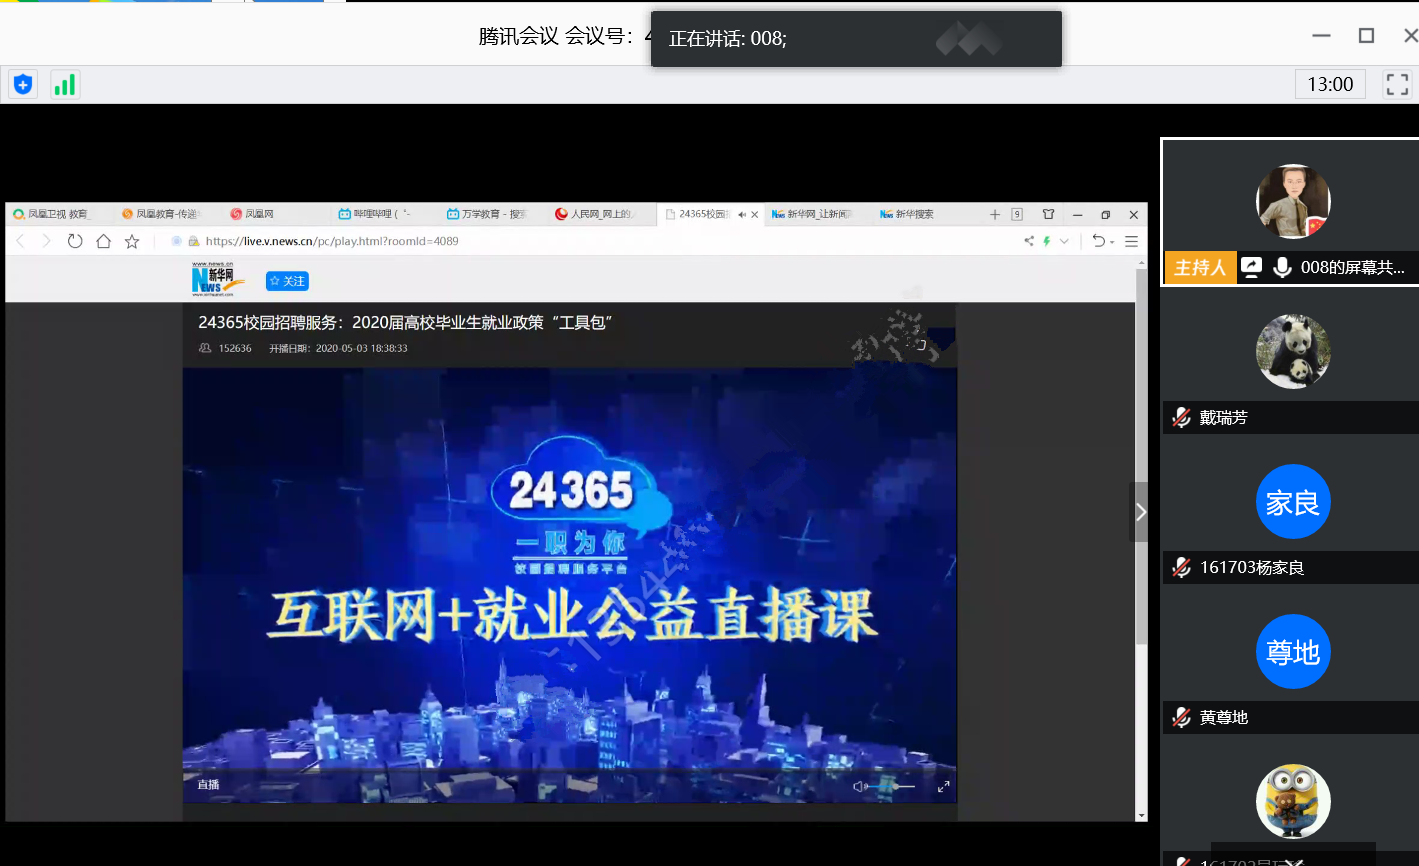Switch to the 新华搜索 browser tab
This screenshot has height=866, width=1419.
click(913, 214)
